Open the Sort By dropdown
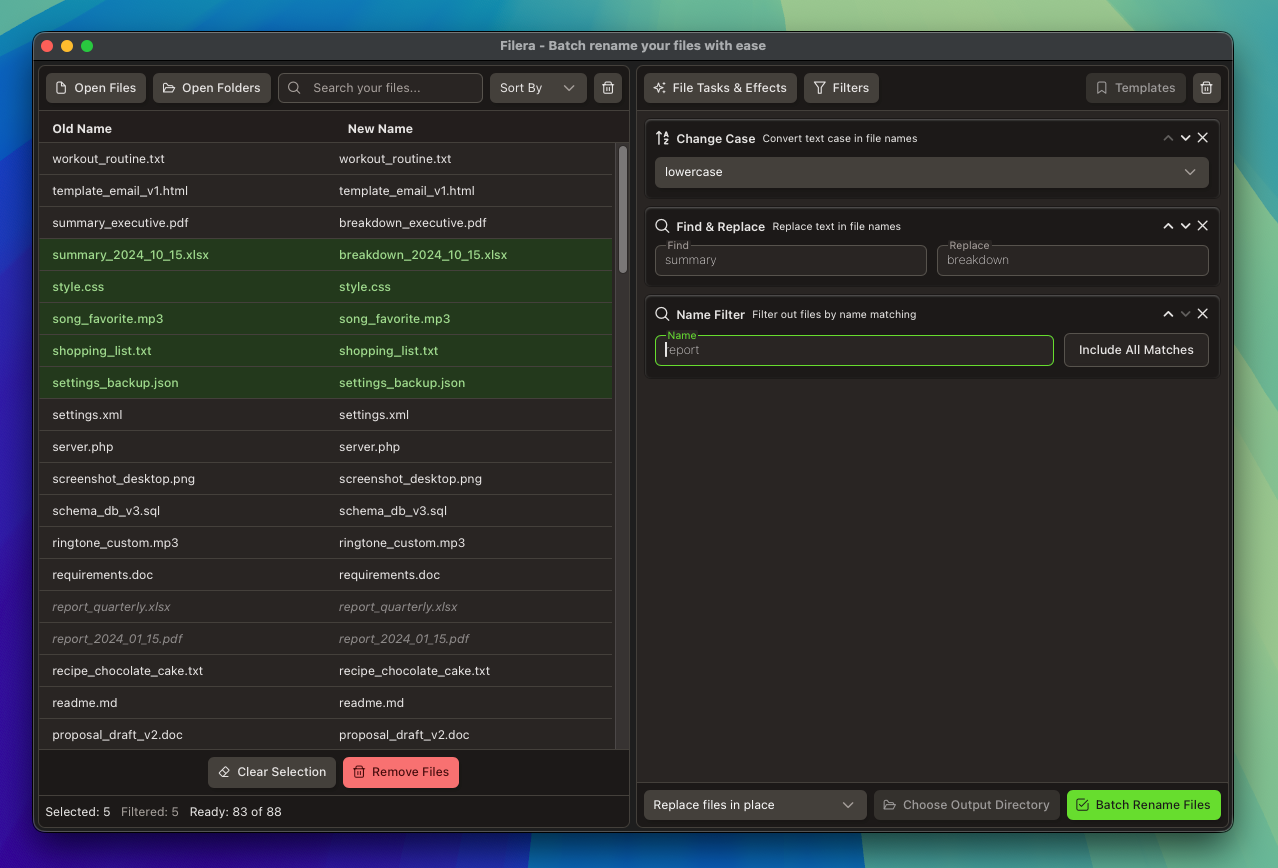 point(538,88)
